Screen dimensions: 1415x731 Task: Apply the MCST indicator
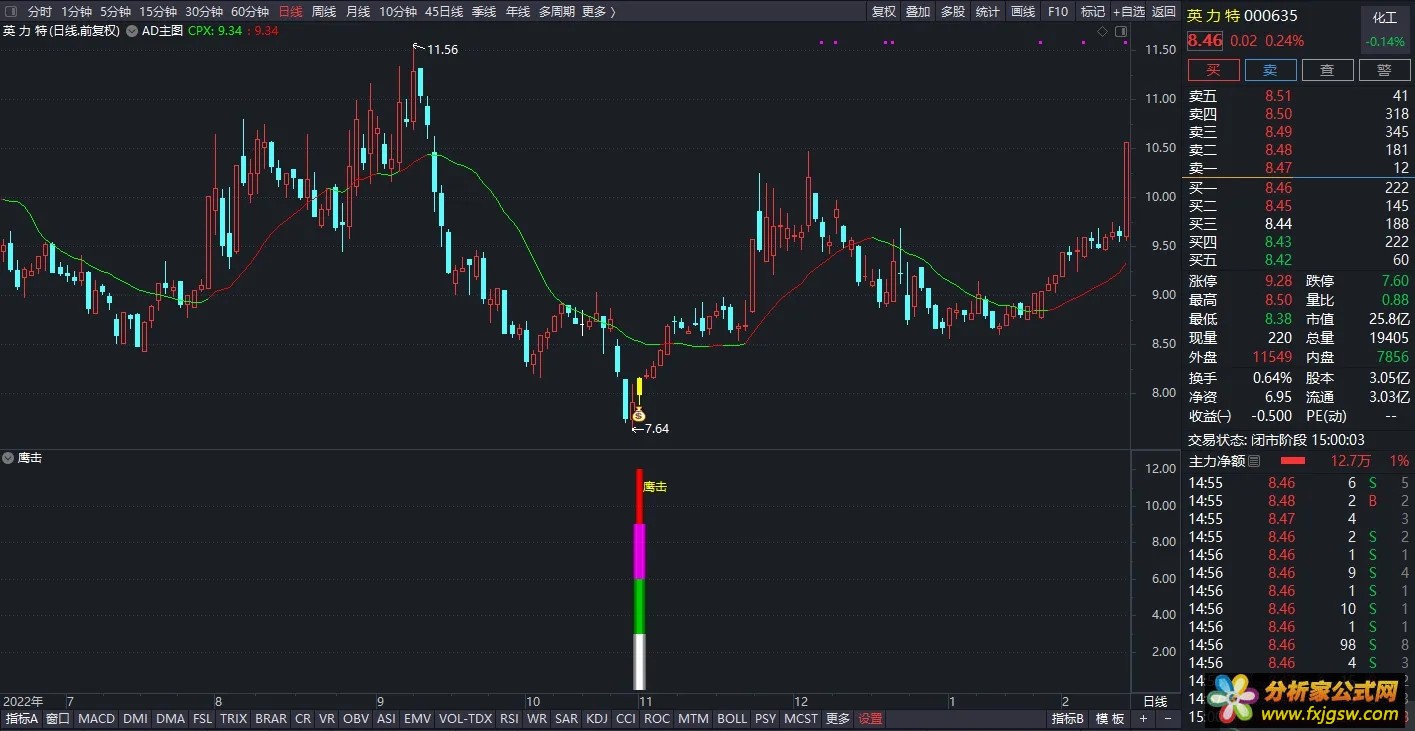[x=800, y=719]
